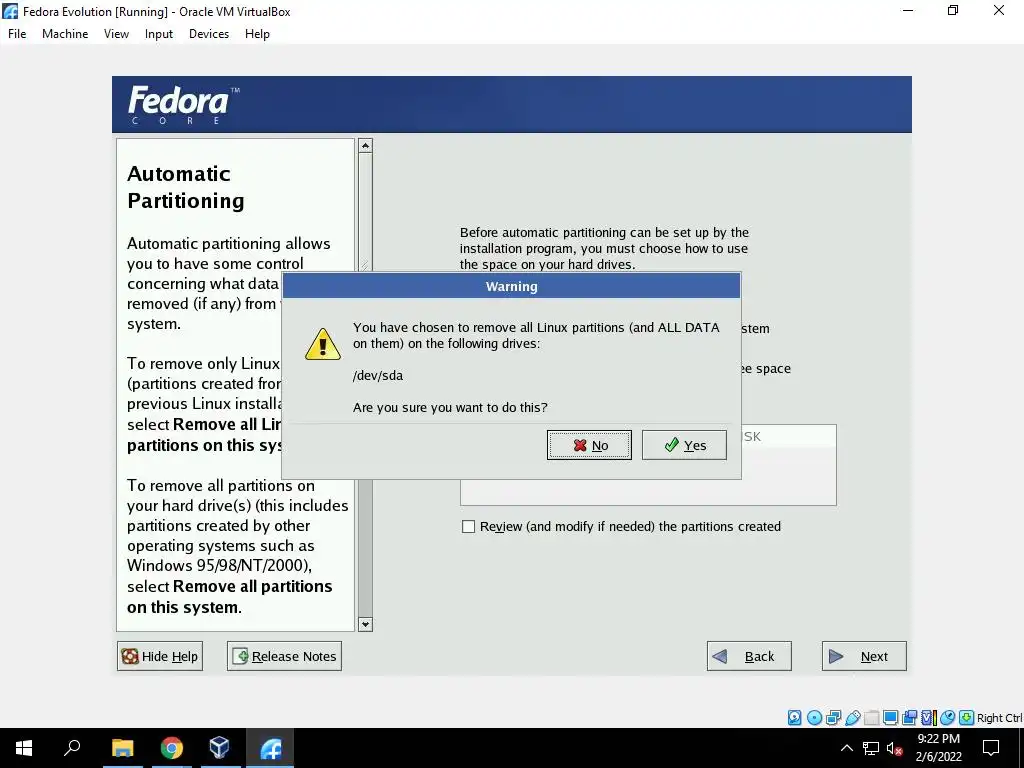Screen dimensions: 1024x768
Task: Toggle Review and modify partitions checkbox
Action: pos(468,526)
